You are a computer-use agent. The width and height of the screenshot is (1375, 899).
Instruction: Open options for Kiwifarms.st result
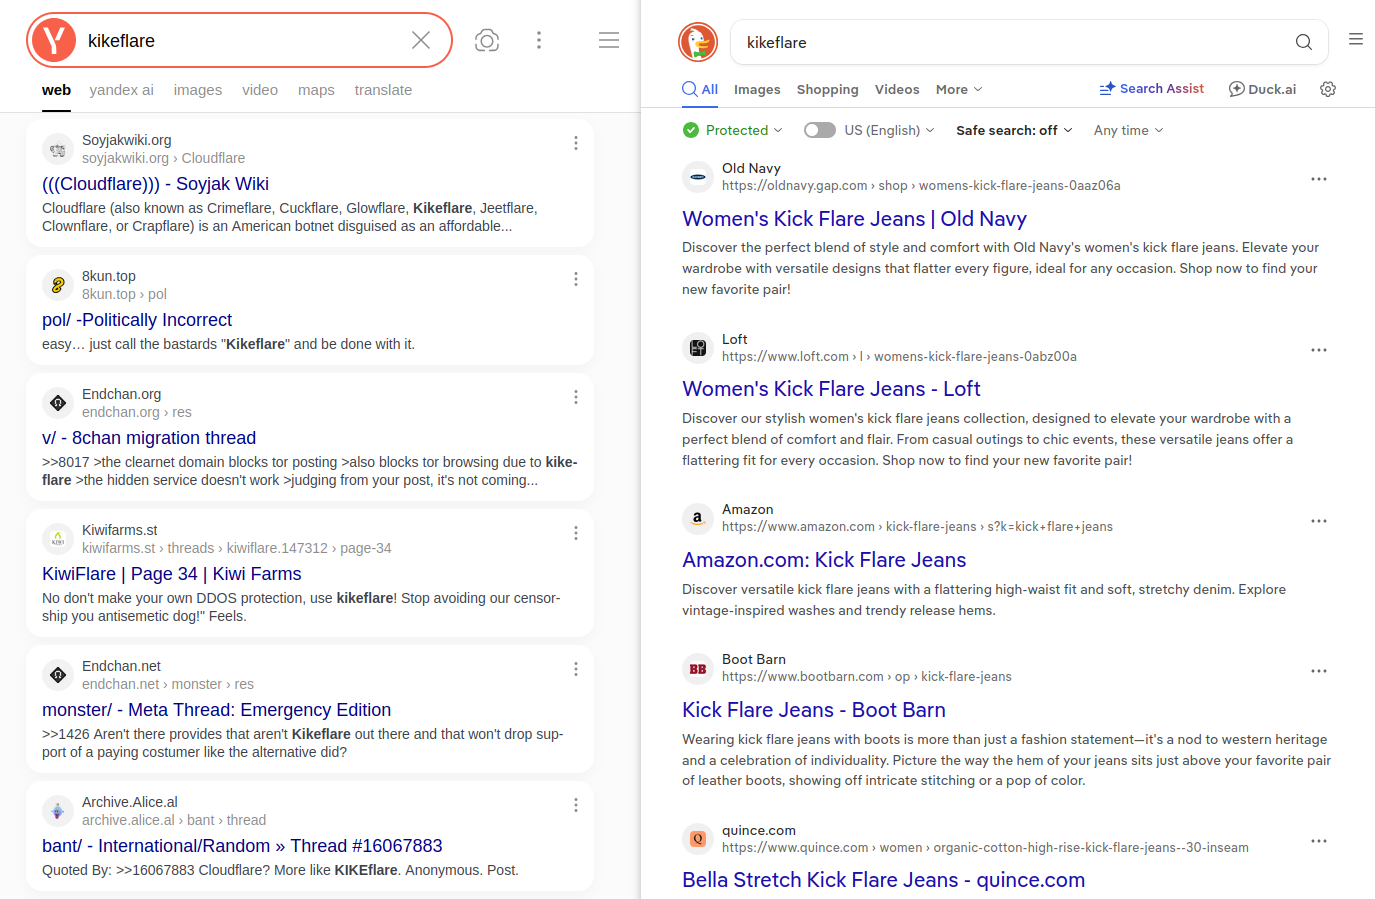point(576,533)
